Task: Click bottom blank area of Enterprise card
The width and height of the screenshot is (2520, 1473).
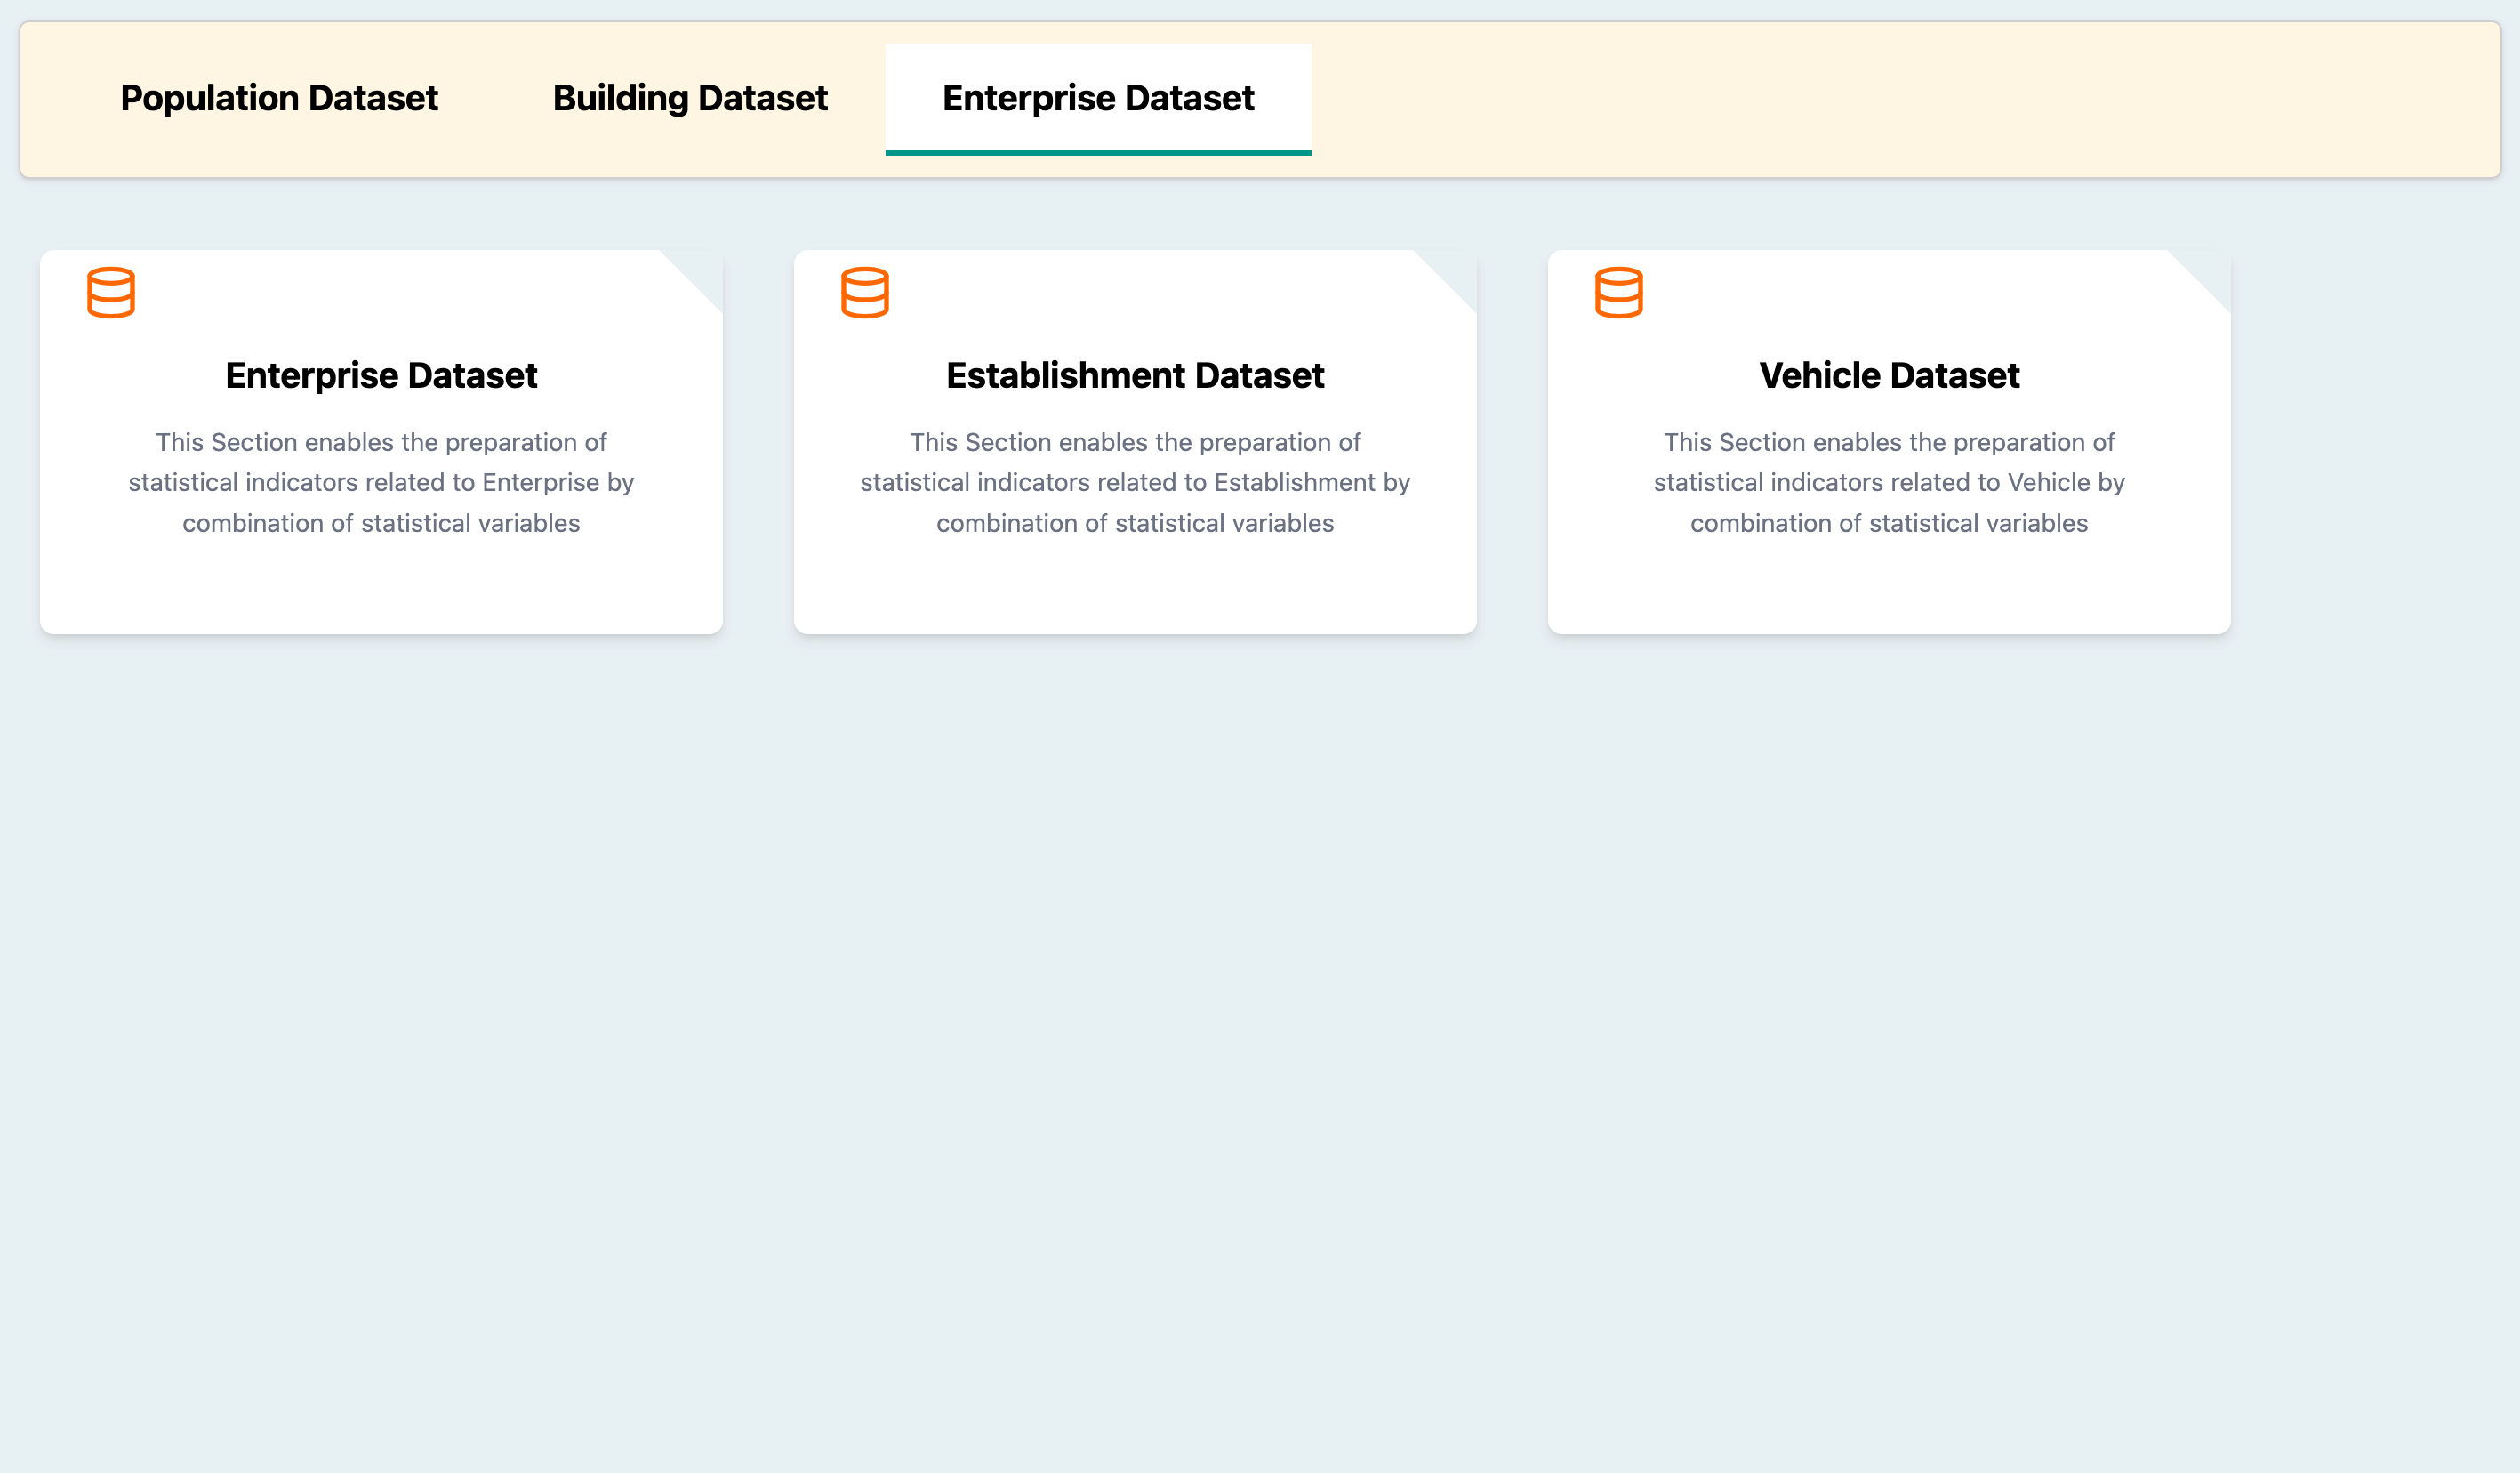Action: (381, 590)
